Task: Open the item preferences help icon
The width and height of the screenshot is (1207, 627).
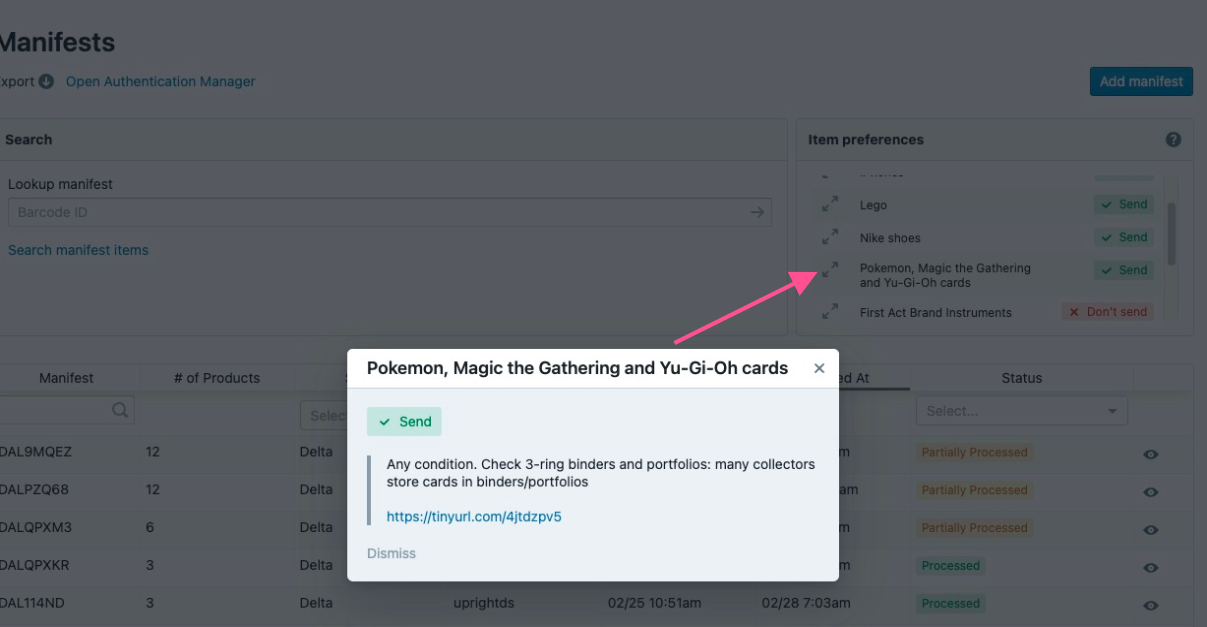Action: click(x=1173, y=140)
